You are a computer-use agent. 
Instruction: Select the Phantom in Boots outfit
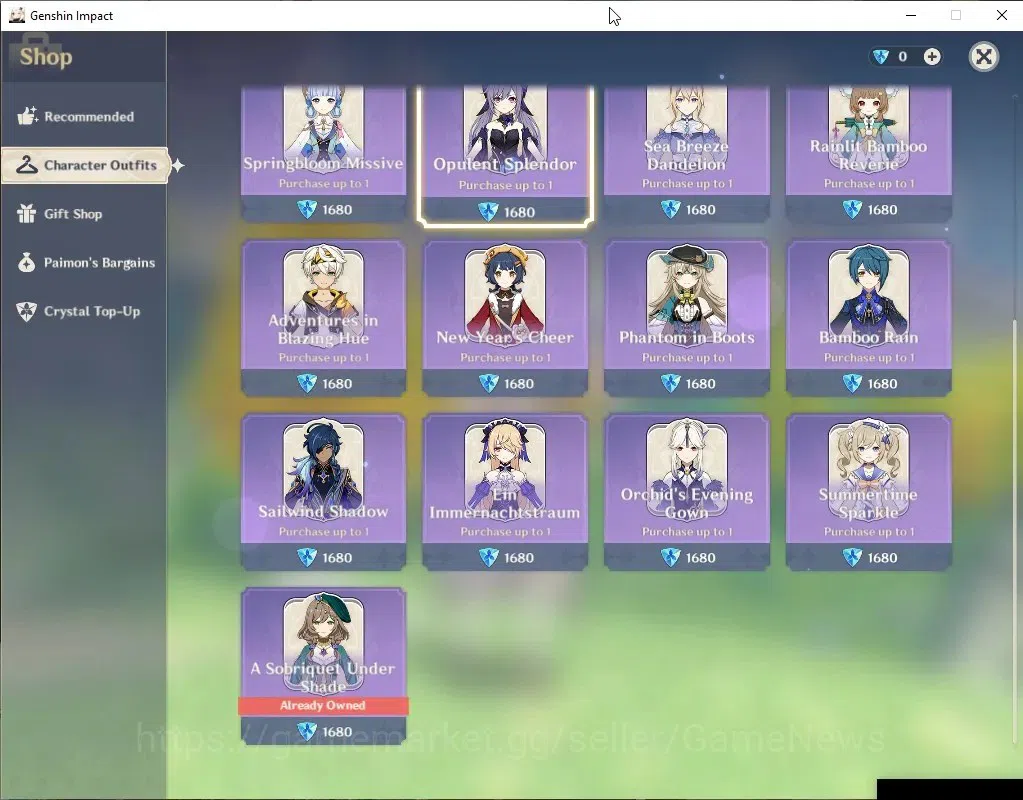[x=687, y=318]
